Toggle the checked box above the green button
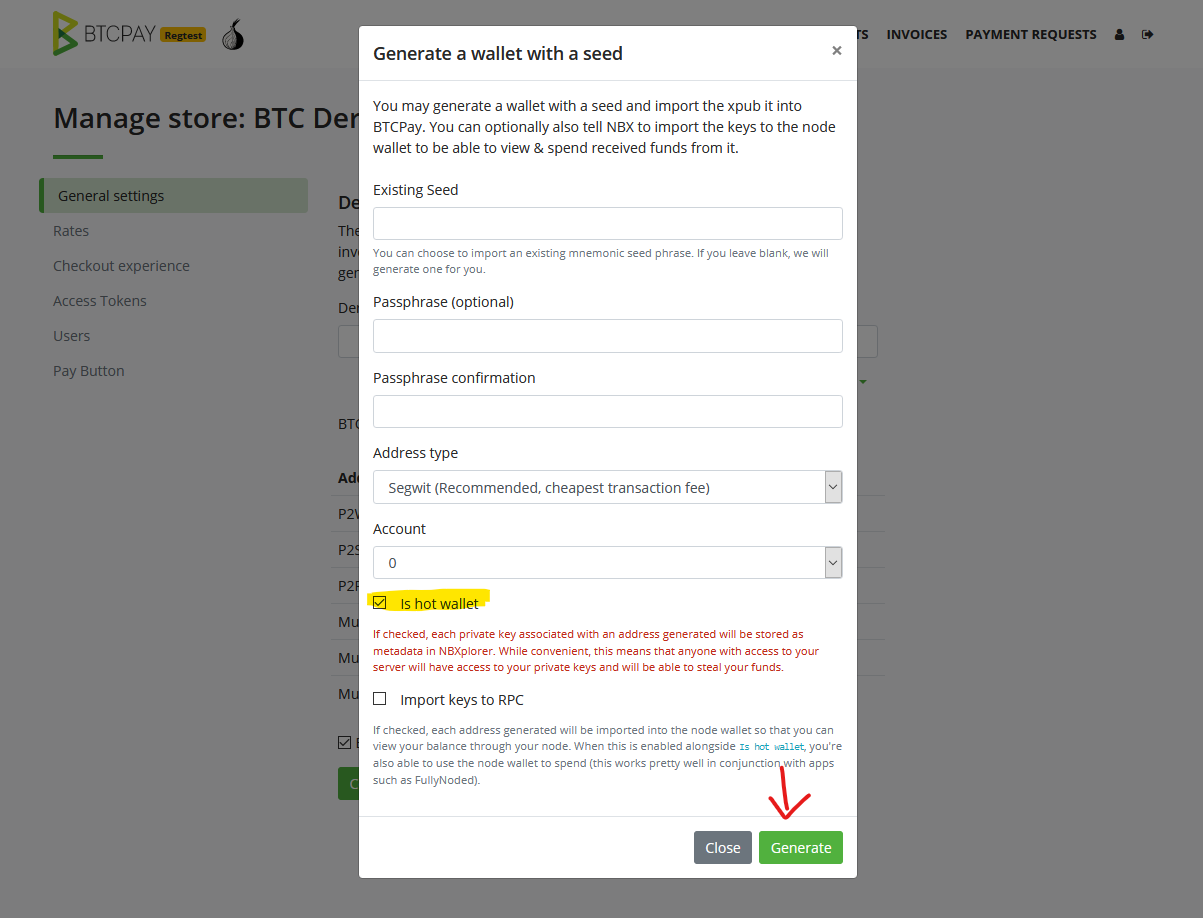Screen dimensions: 1203x918 click(x=342, y=742)
